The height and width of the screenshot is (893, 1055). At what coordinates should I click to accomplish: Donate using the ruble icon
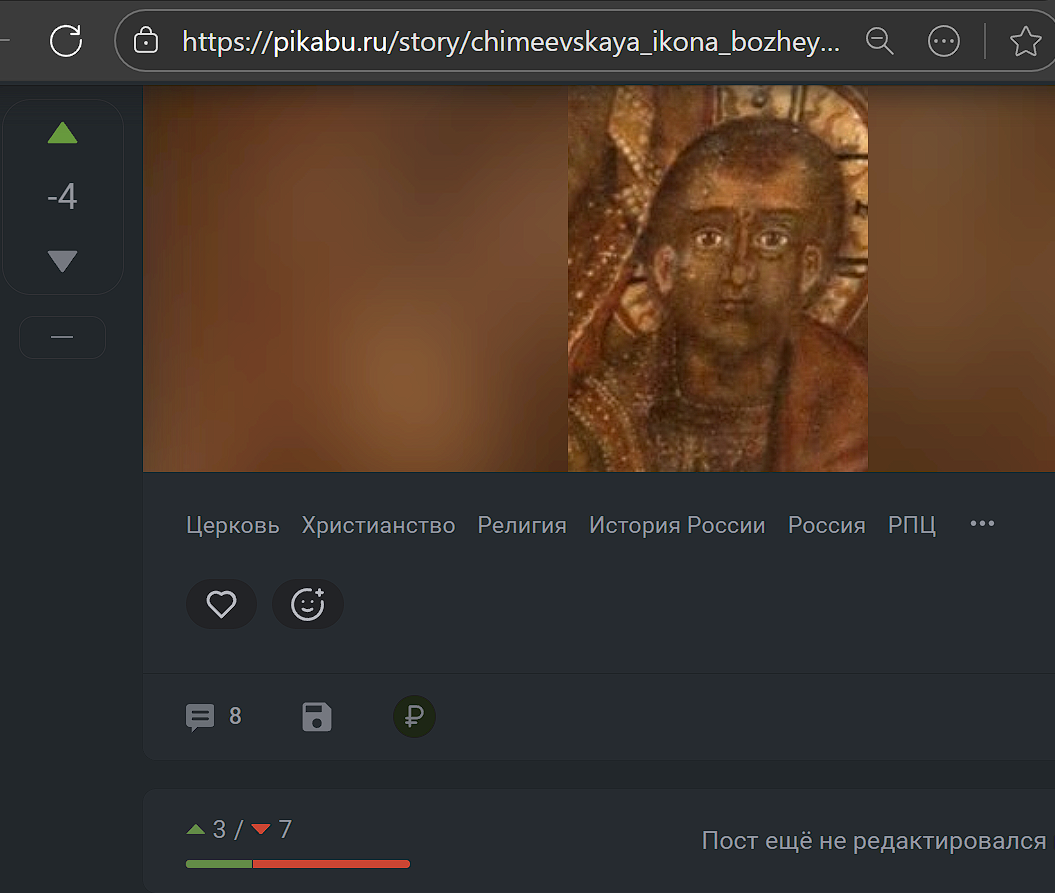point(414,717)
